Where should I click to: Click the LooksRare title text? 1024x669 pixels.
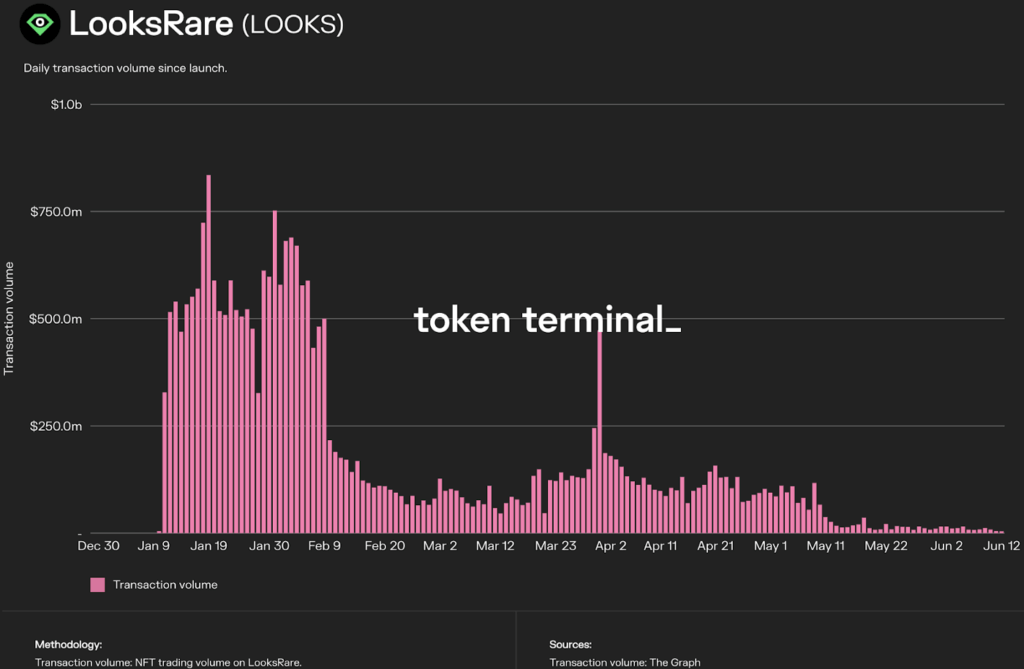151,24
